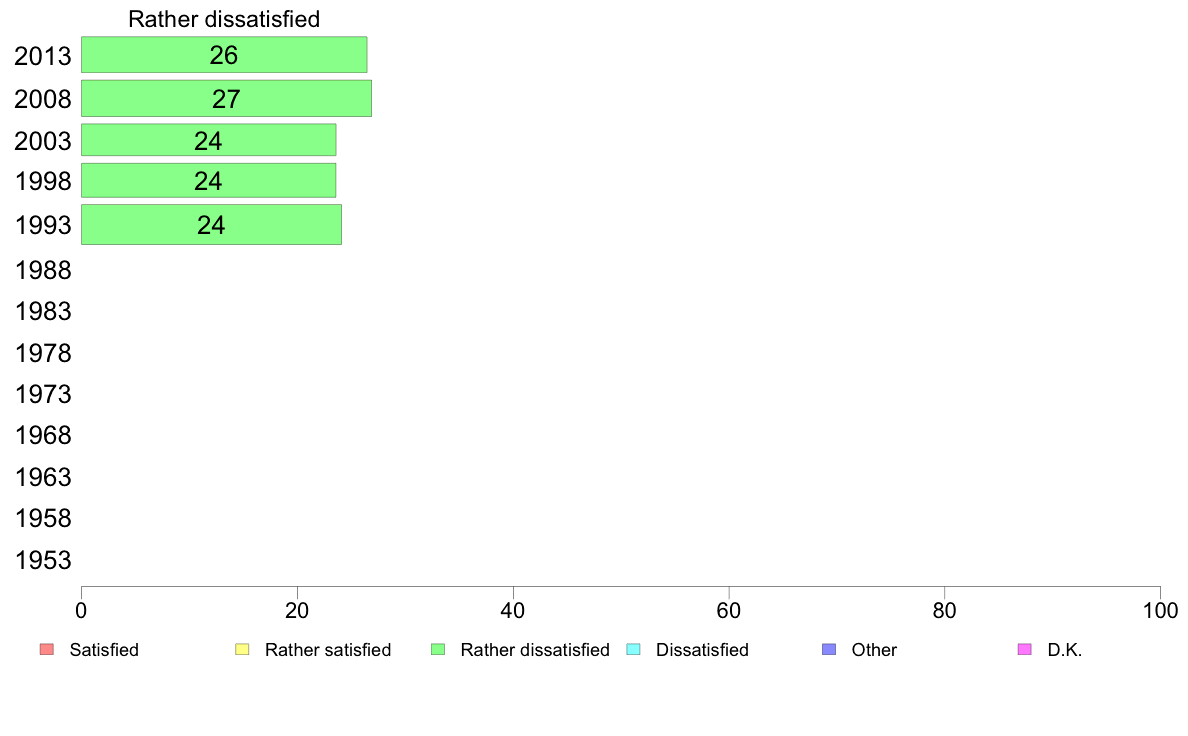
Task: Click the yellow Rather satisfied legend swatch
Action: [242, 650]
